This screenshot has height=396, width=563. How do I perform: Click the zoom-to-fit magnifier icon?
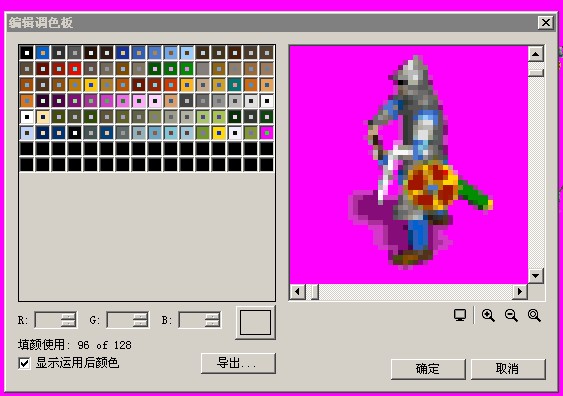(534, 316)
